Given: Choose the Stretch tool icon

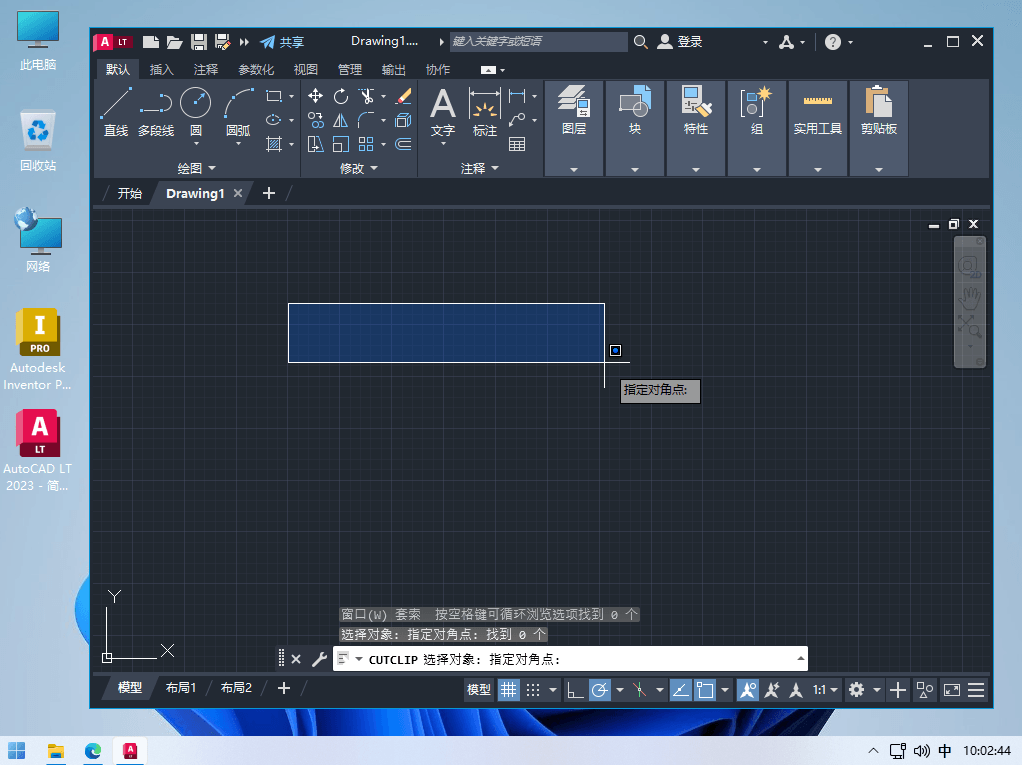Looking at the screenshot, I should tap(315, 144).
